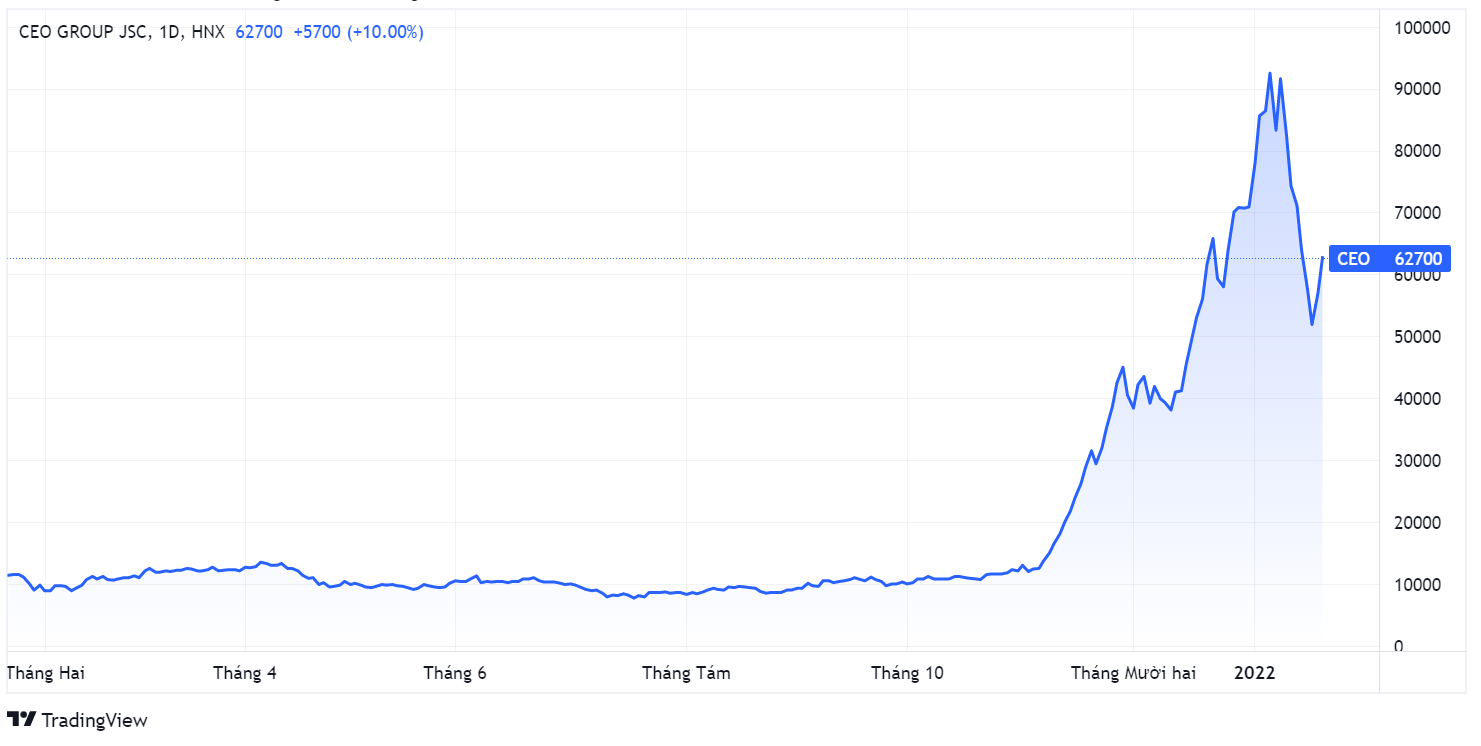Select Tháng Tám on the time axis
Image resolution: width=1481 pixels, height=746 pixels.
(x=686, y=673)
